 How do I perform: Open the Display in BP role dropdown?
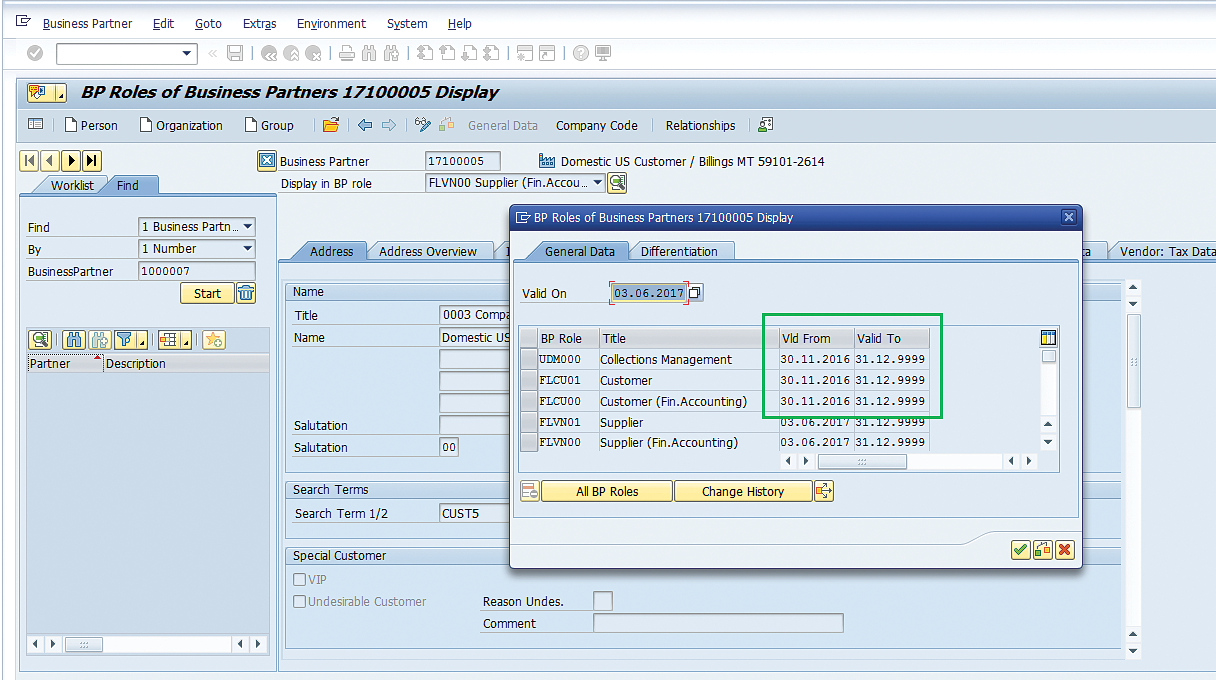(598, 183)
